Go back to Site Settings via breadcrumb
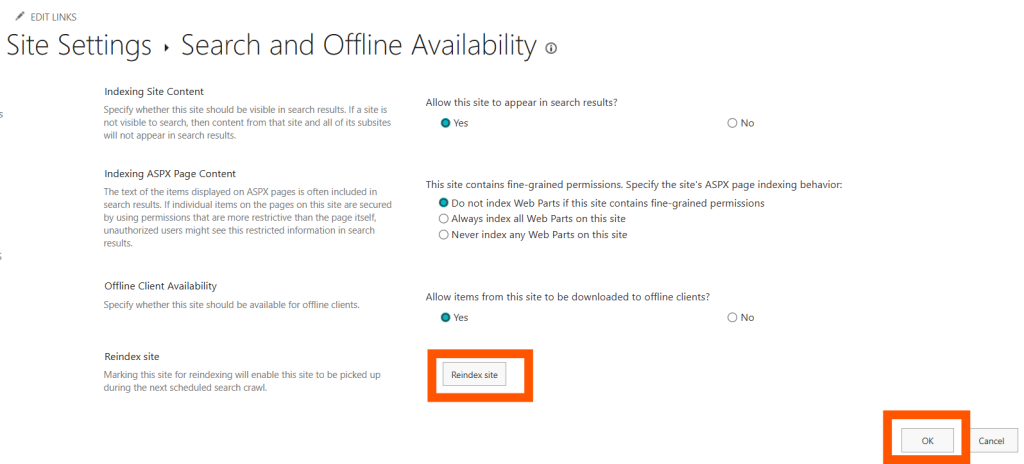Viewport: 1024px width, 464px height. pos(79,45)
